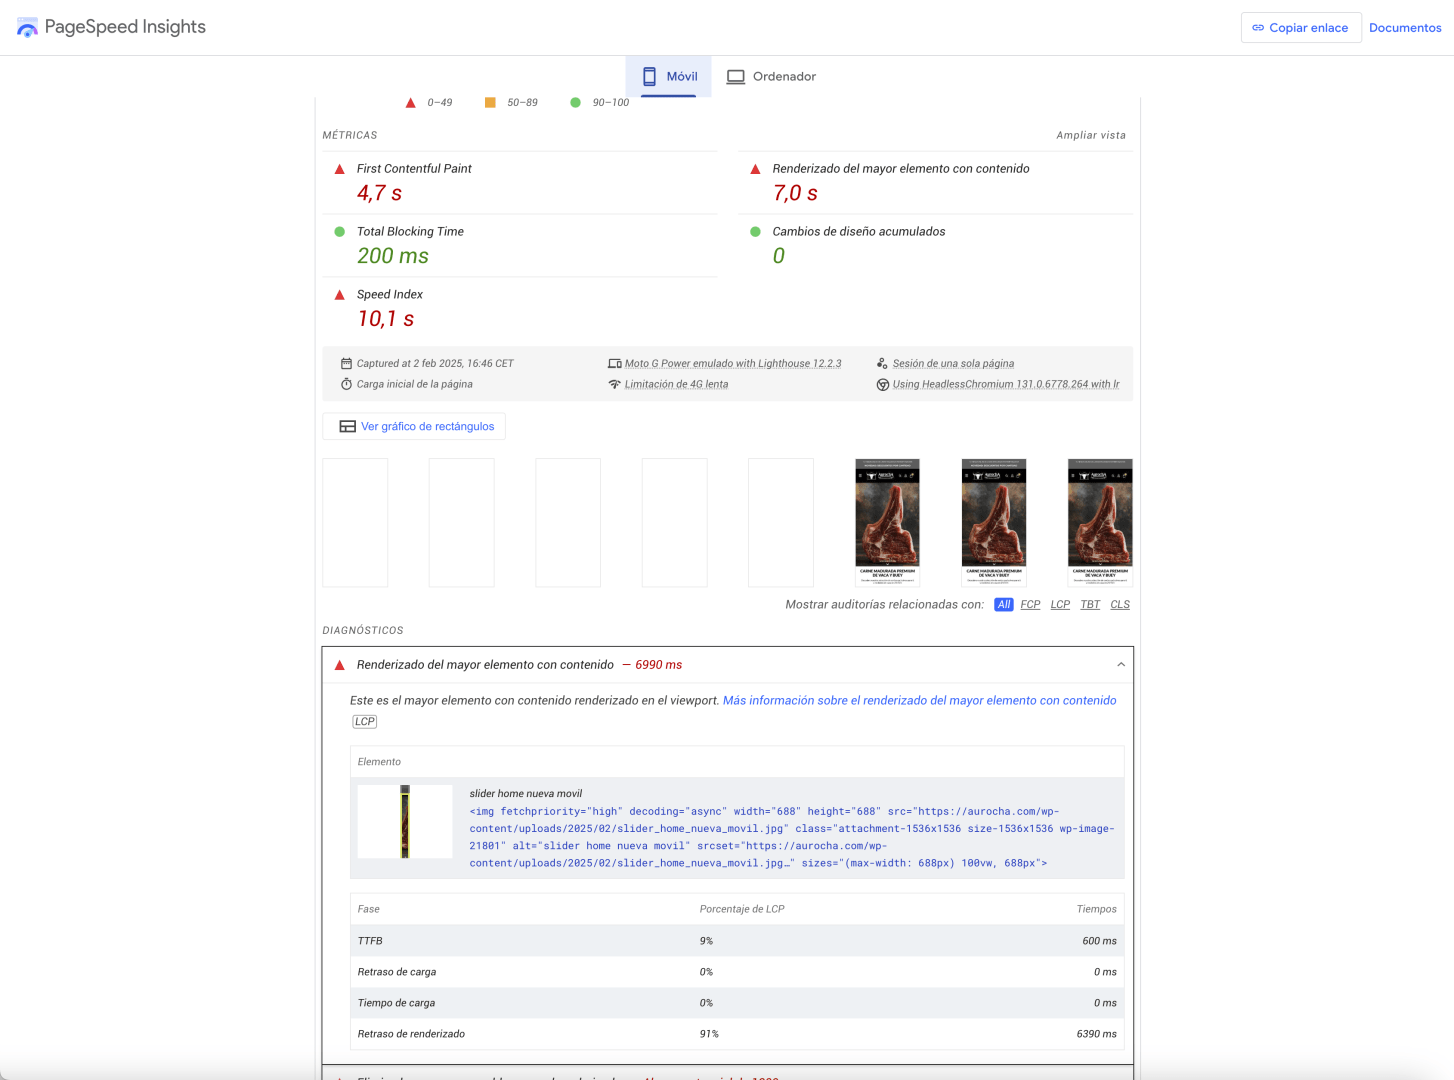
Task: Click the red triangle 0–49 legend marker
Action: [410, 103]
